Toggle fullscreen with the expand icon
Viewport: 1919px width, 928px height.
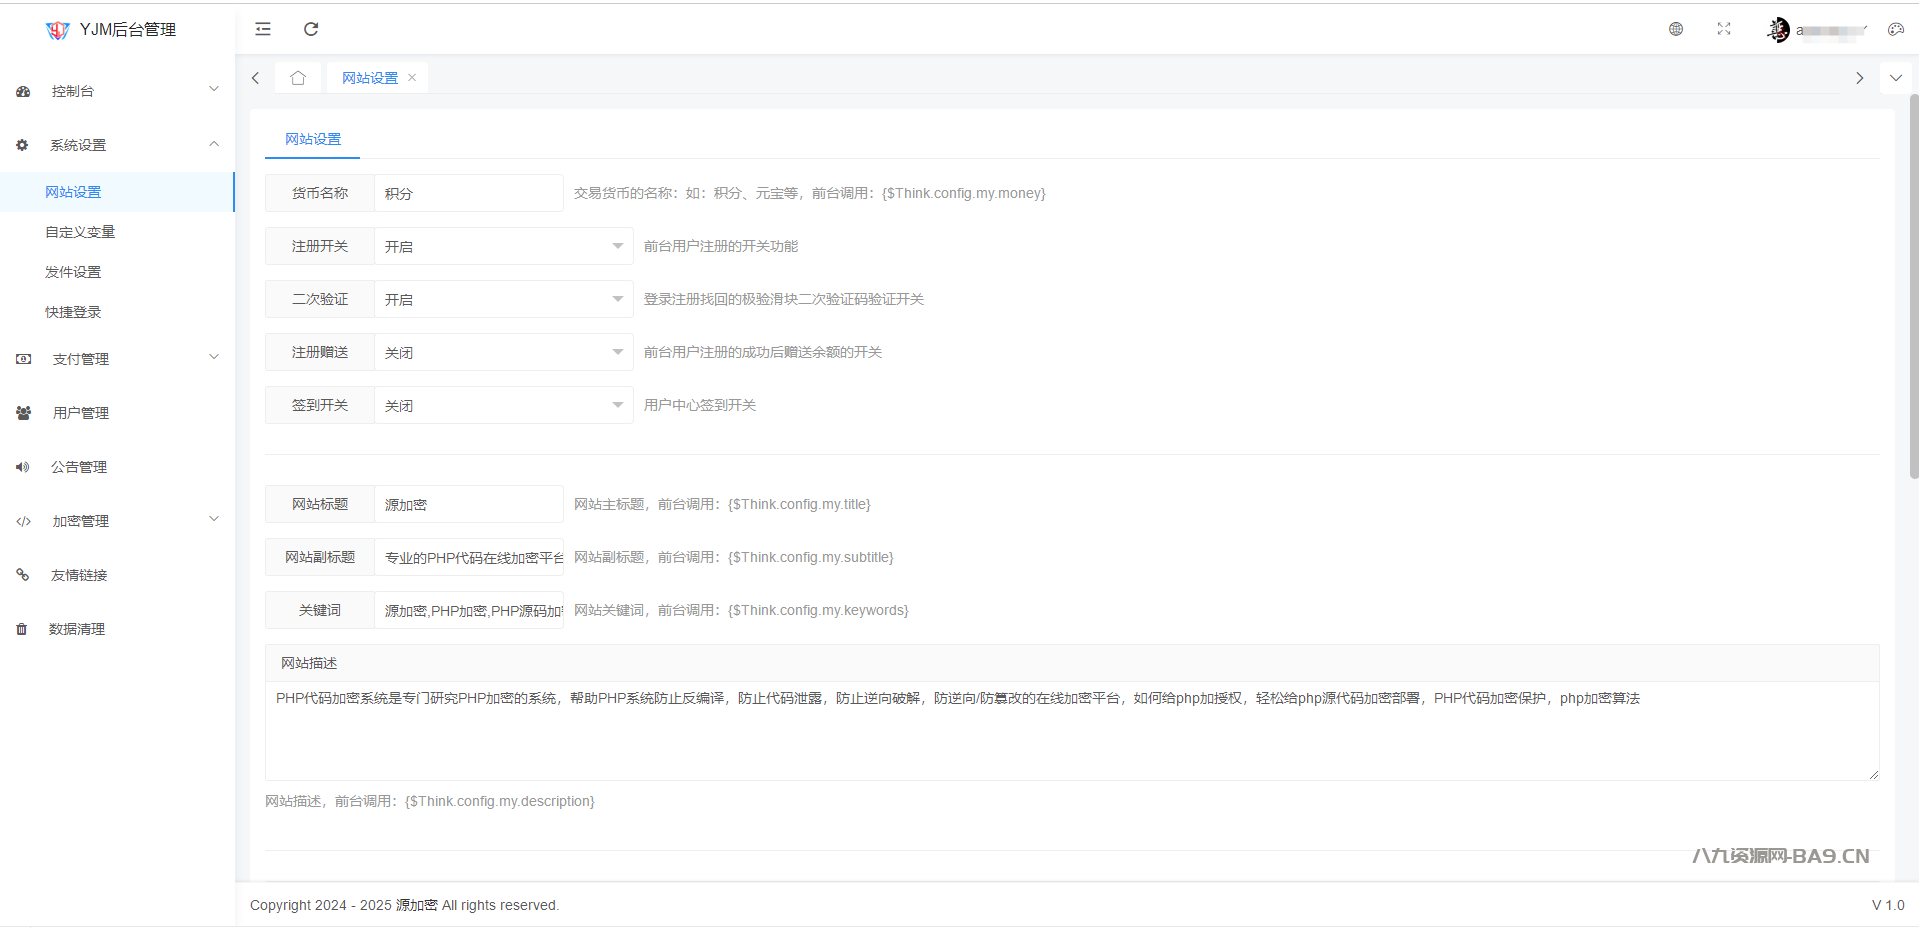pos(1724,29)
